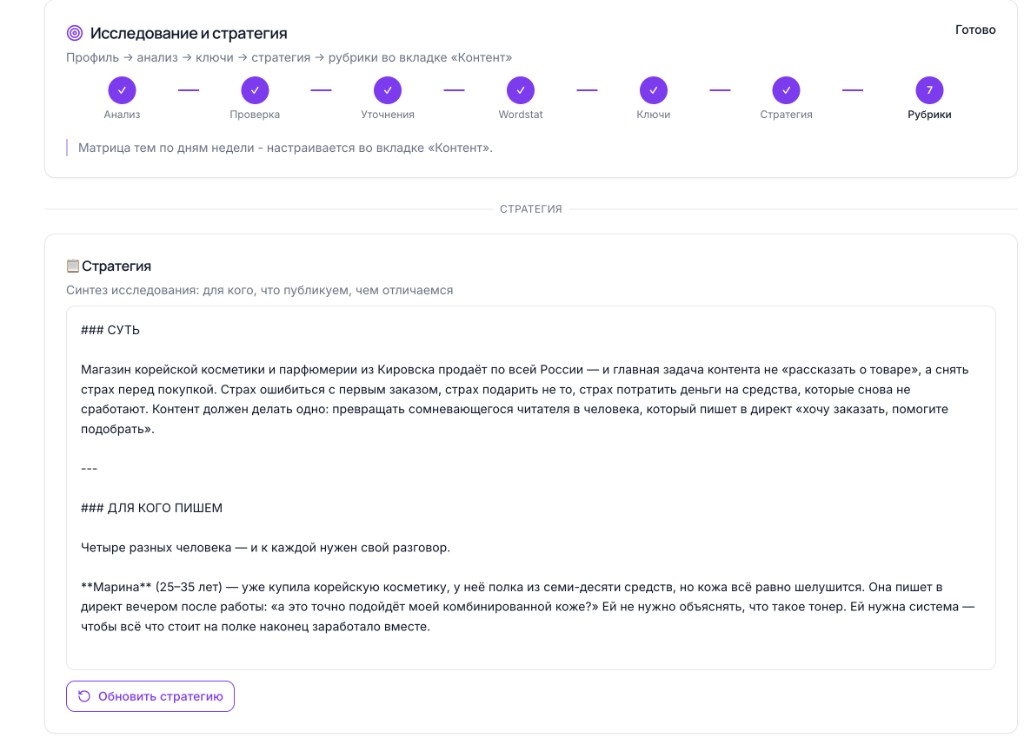
Task: Select the Wordstat step label
Action: coord(520,114)
